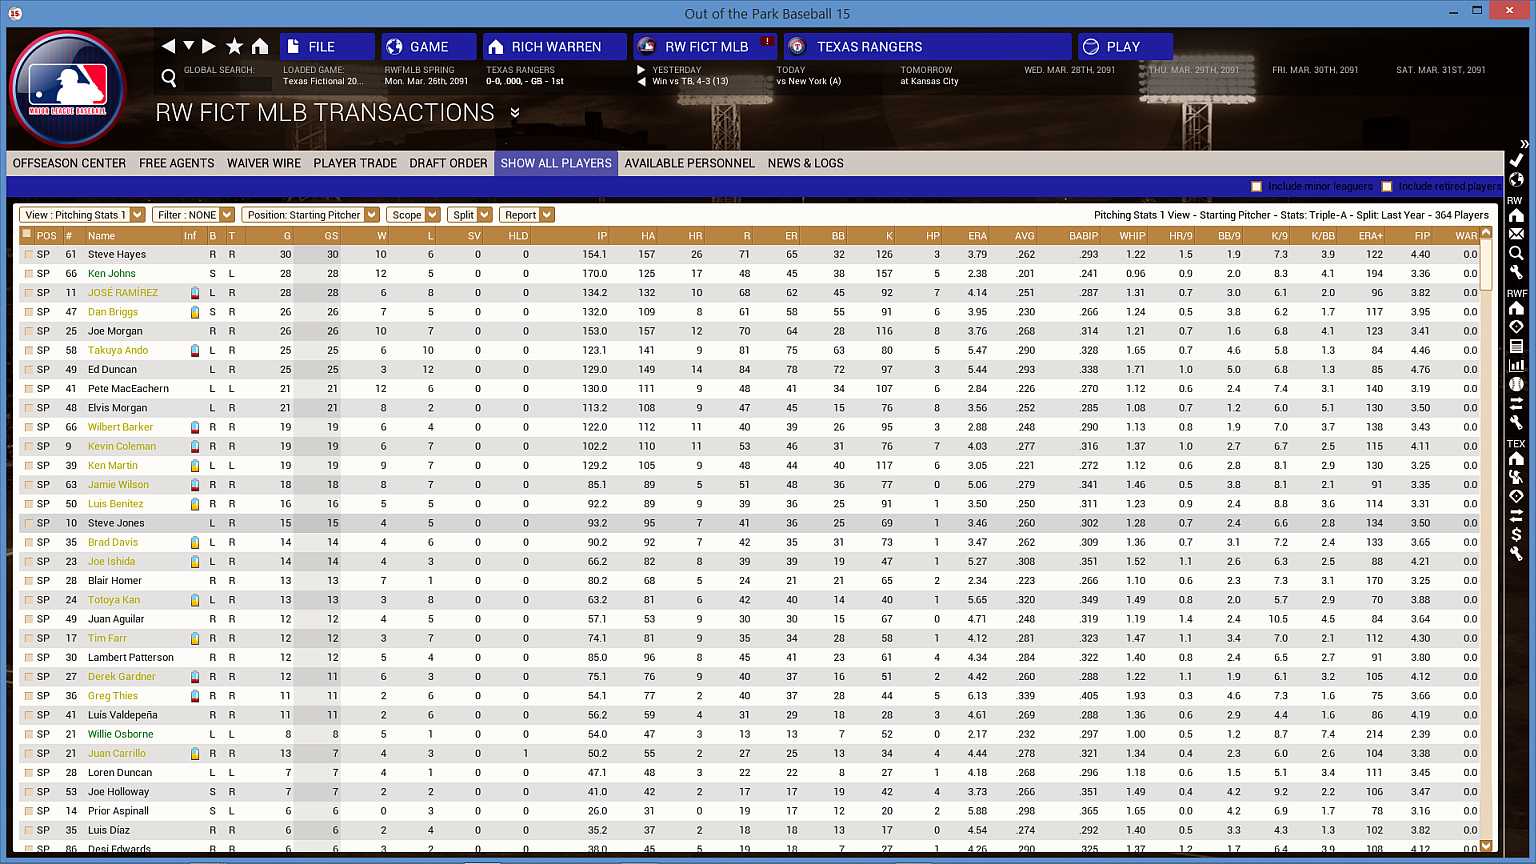
Task: Go back with the left arrow
Action: coord(168,46)
